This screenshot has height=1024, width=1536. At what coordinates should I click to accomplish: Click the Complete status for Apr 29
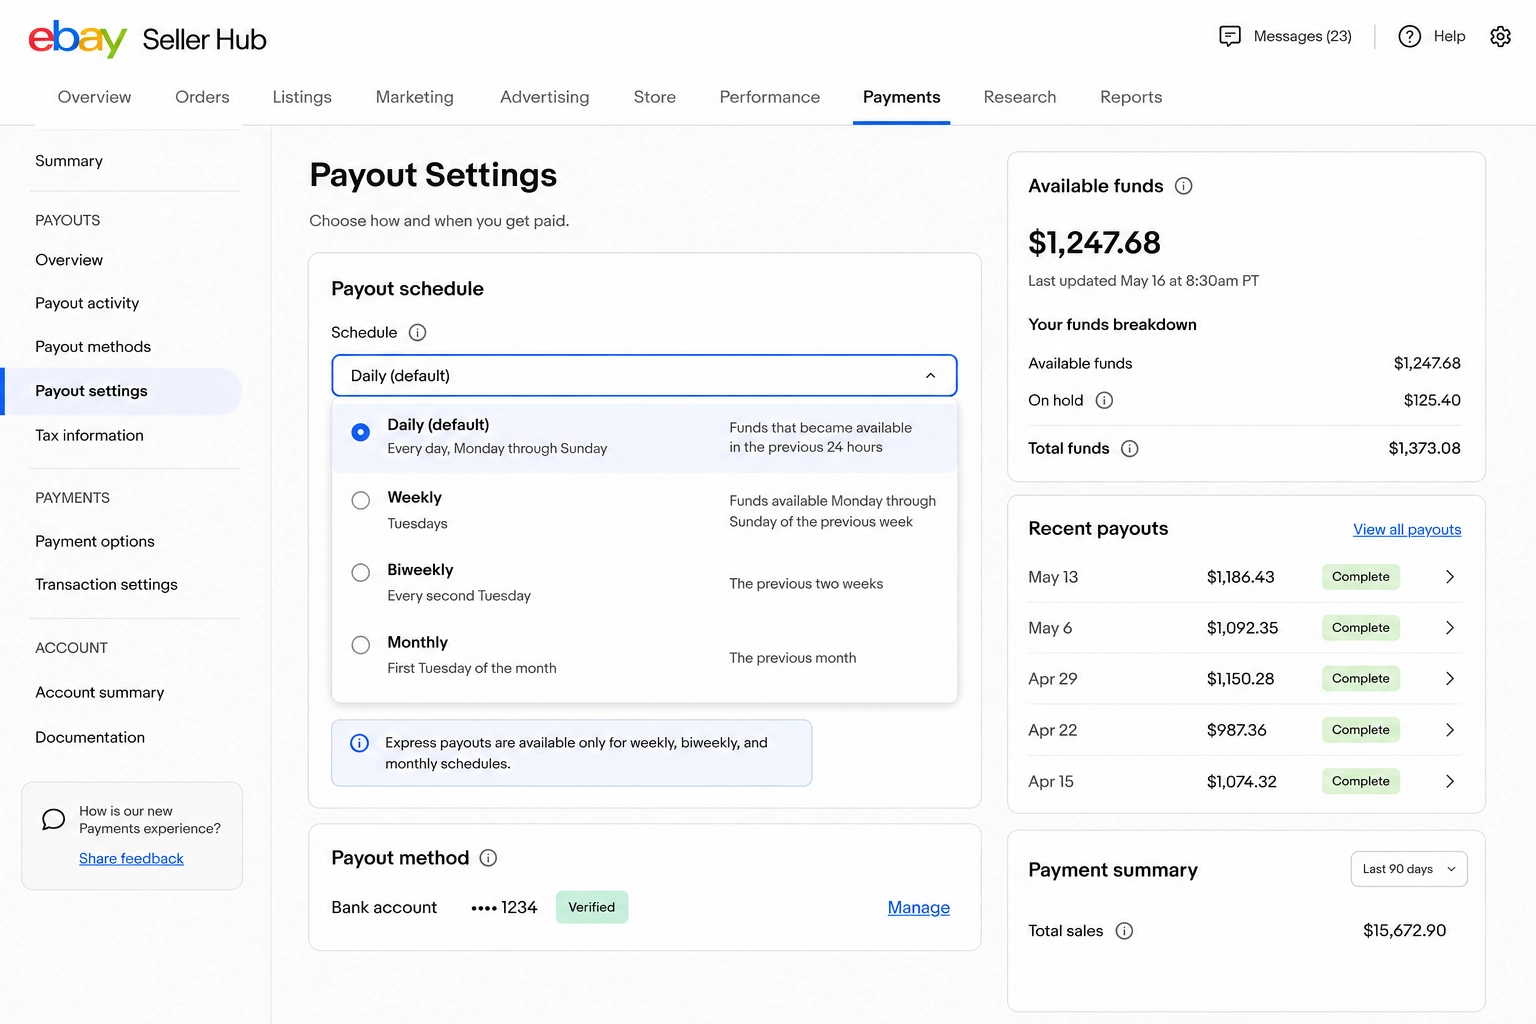(1361, 679)
